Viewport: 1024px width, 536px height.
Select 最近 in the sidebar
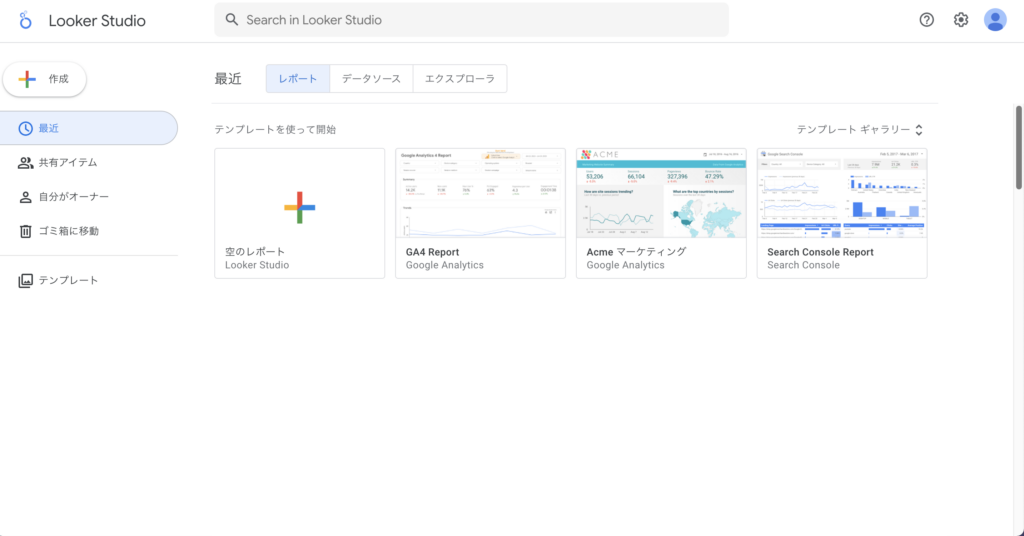point(89,128)
